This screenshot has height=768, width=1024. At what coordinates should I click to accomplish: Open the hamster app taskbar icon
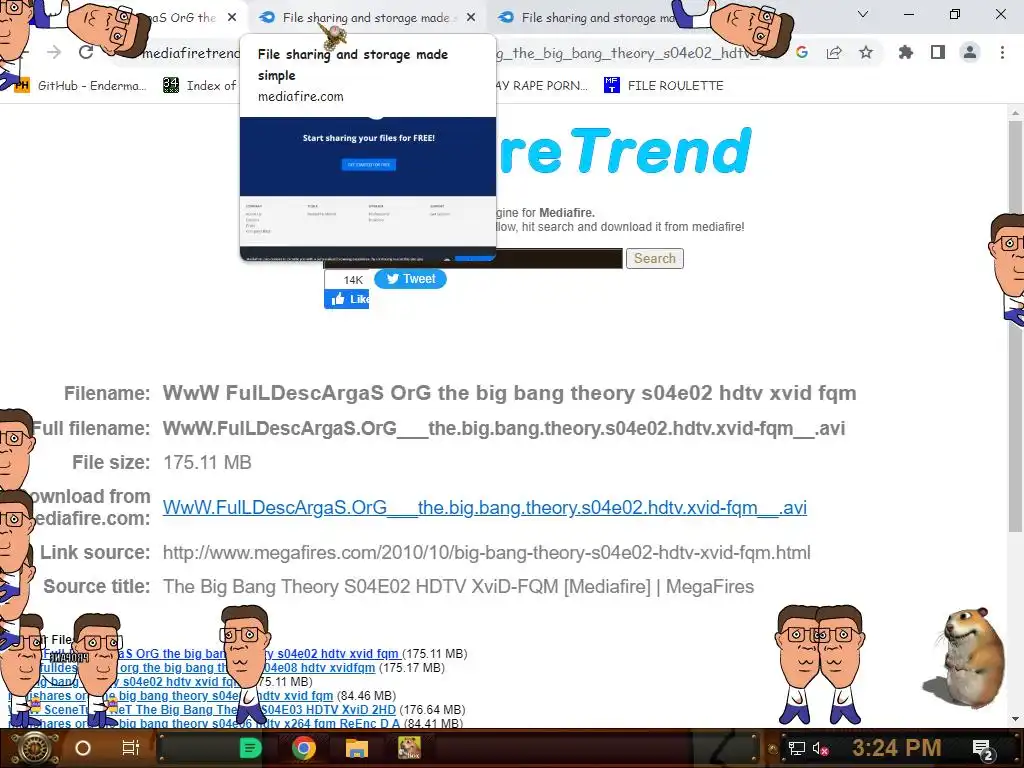[x=409, y=748]
